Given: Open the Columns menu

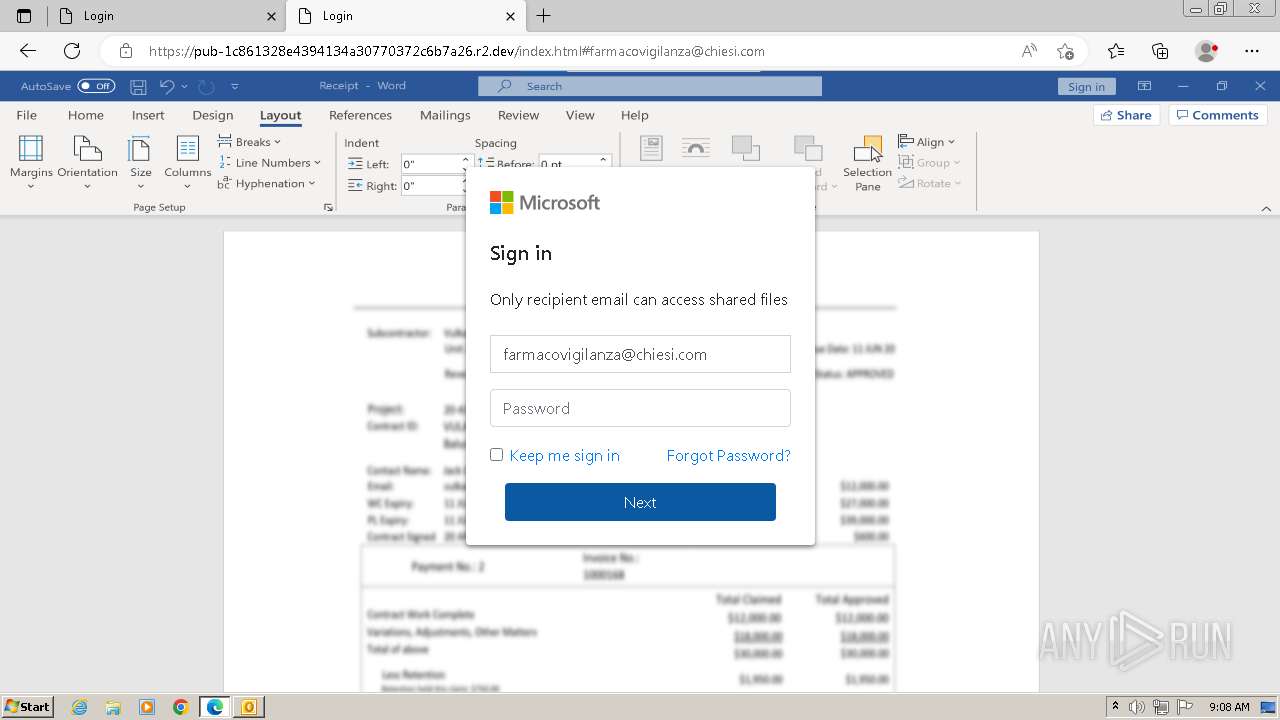Looking at the screenshot, I should (187, 161).
